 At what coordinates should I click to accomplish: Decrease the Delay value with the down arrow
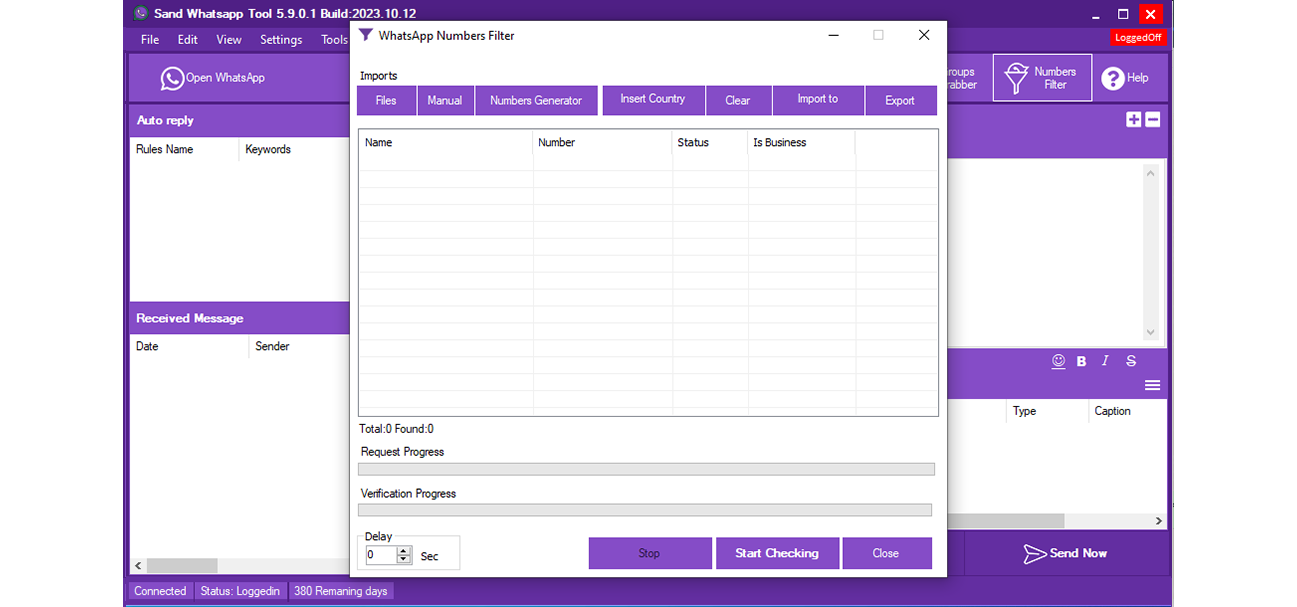point(404,559)
